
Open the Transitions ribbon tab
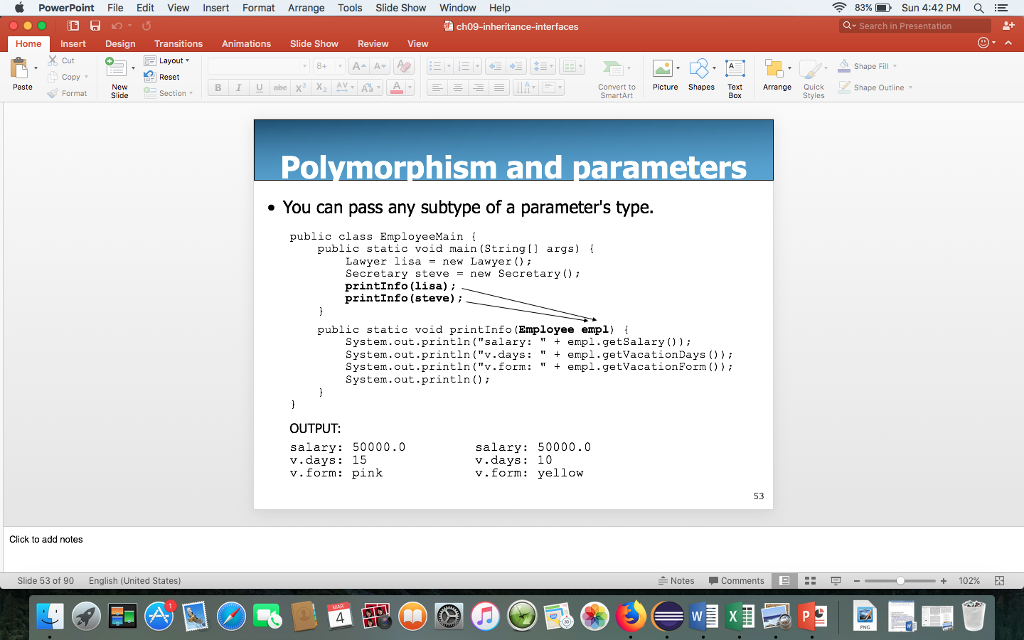(178, 44)
